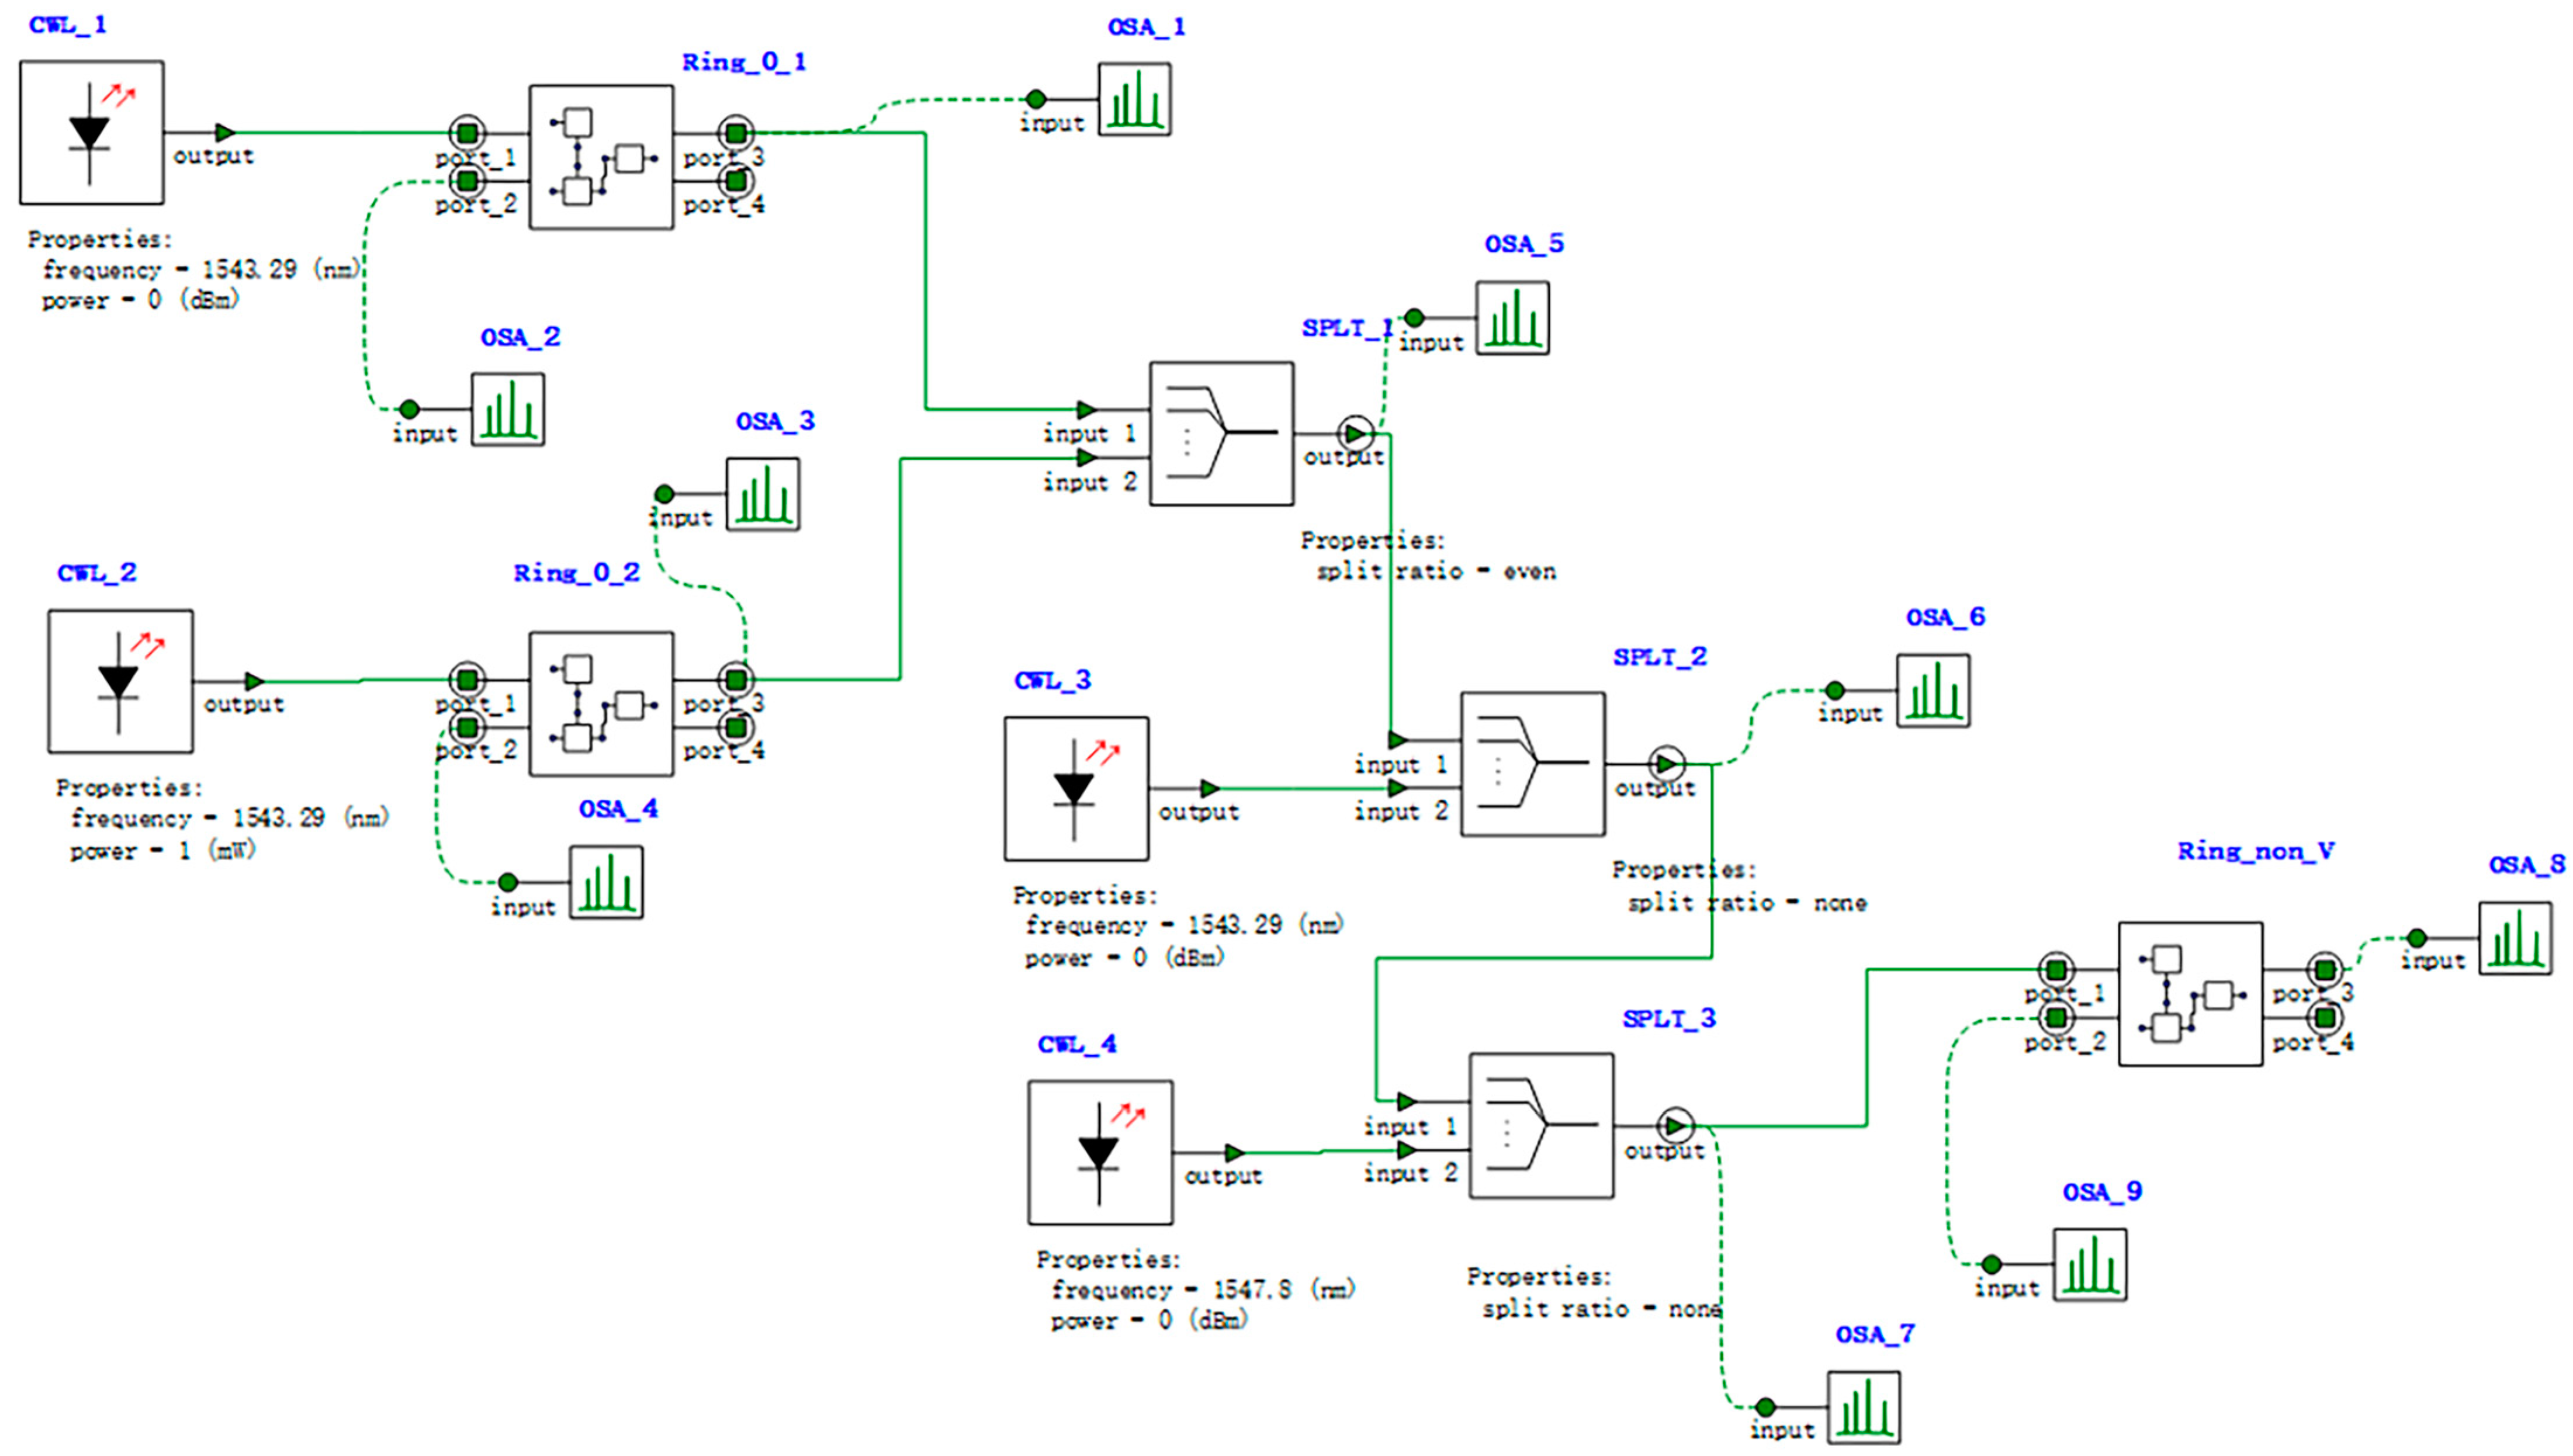Click the Ring_0_1 label
The height and width of the screenshot is (1456, 2573).
[x=744, y=62]
